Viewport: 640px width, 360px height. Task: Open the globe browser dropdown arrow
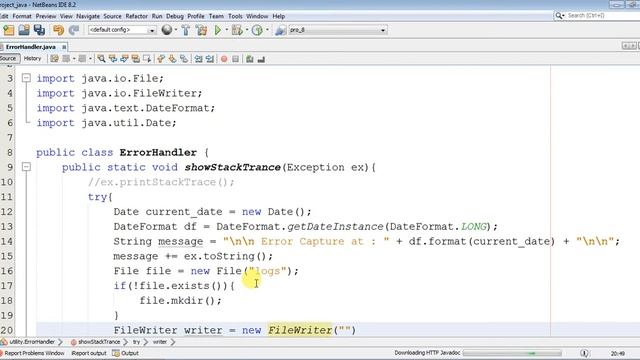pos(176,30)
